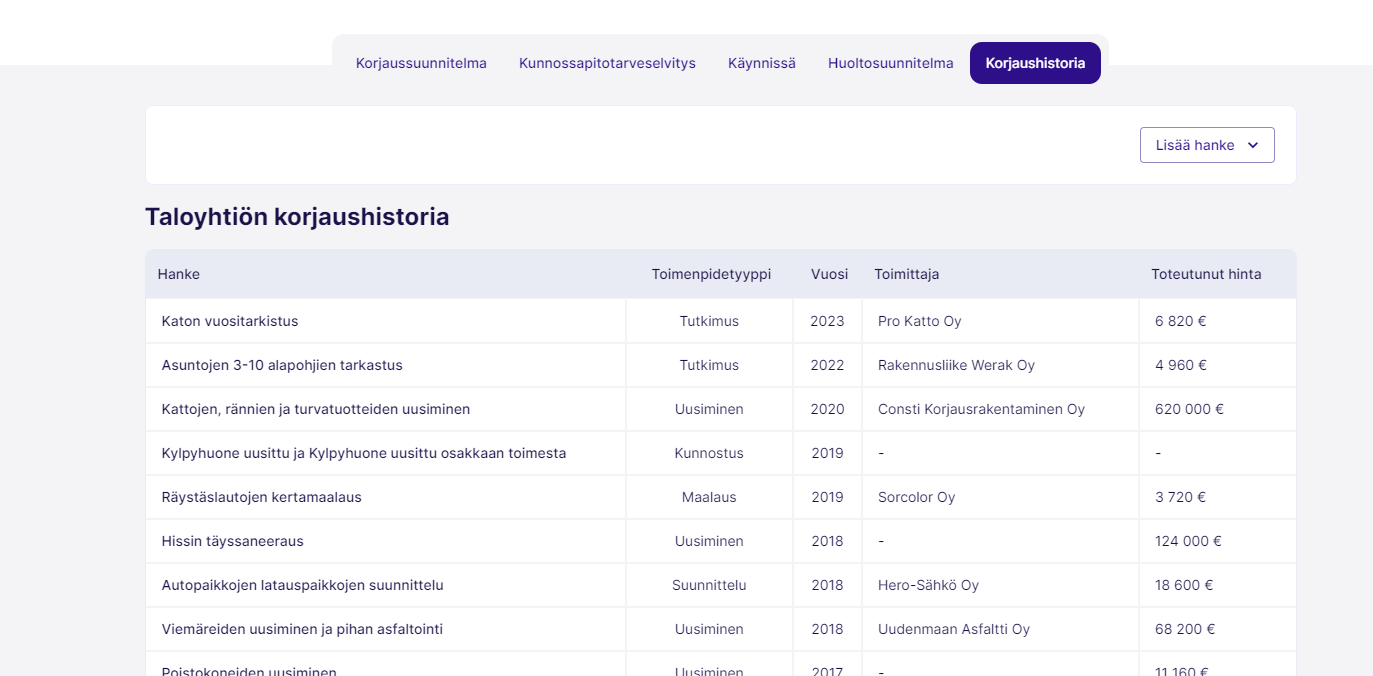
Task: Open the Hissin täyssaneeraus project
Action: (x=232, y=541)
